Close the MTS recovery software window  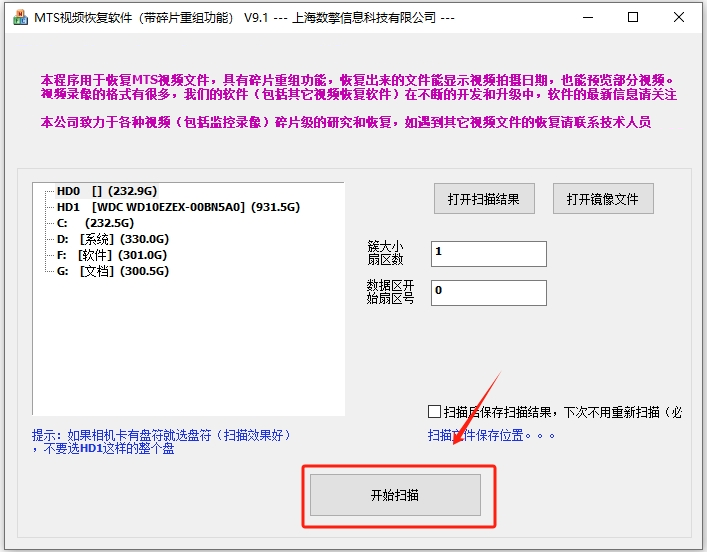coord(679,18)
